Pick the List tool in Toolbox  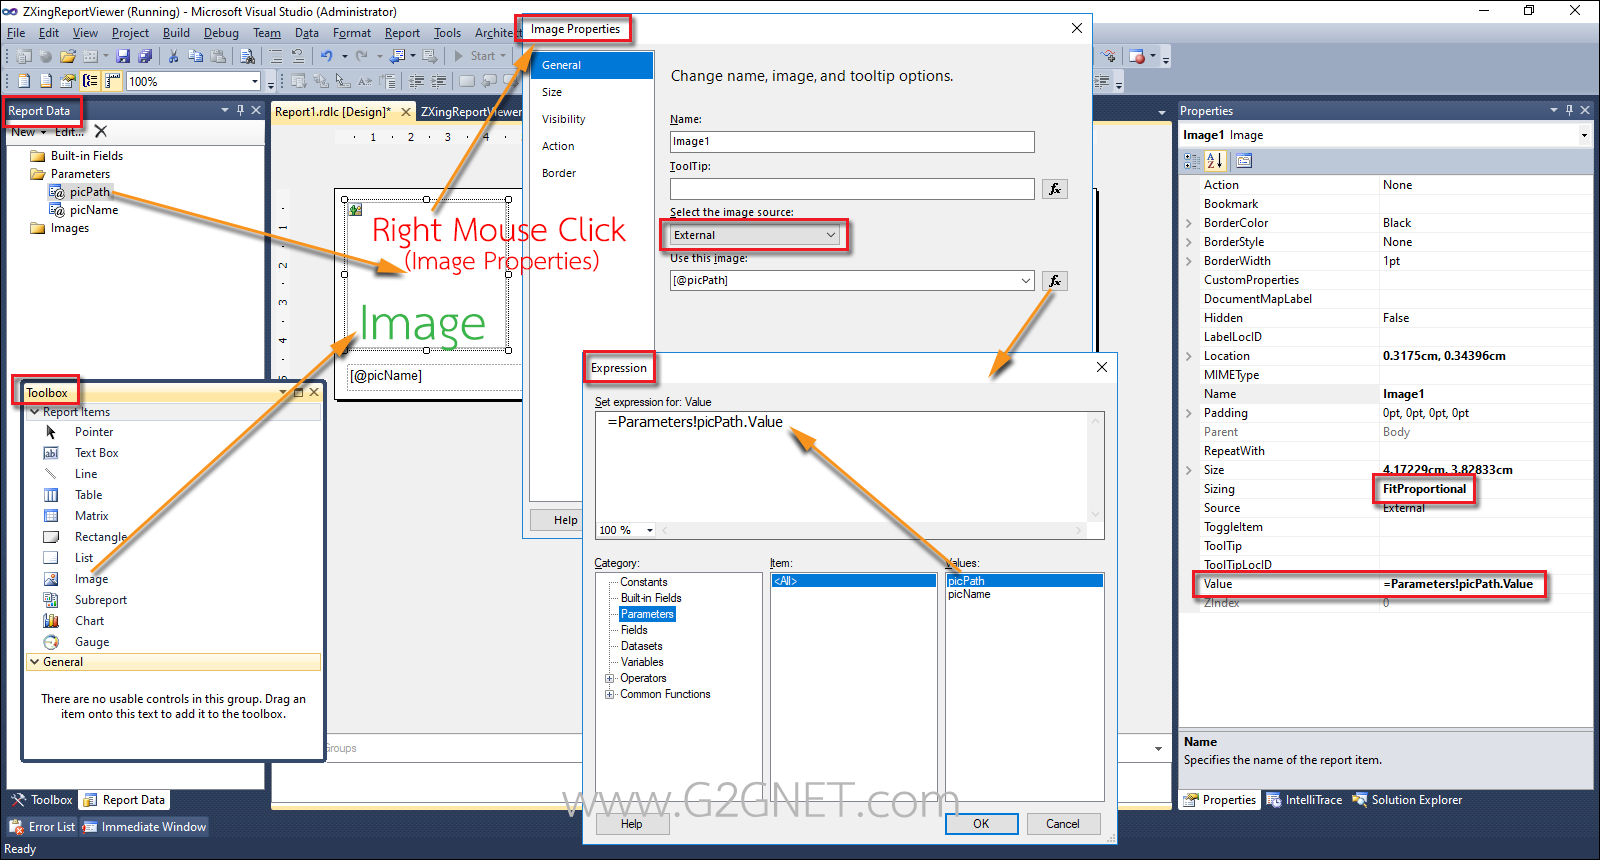(84, 558)
